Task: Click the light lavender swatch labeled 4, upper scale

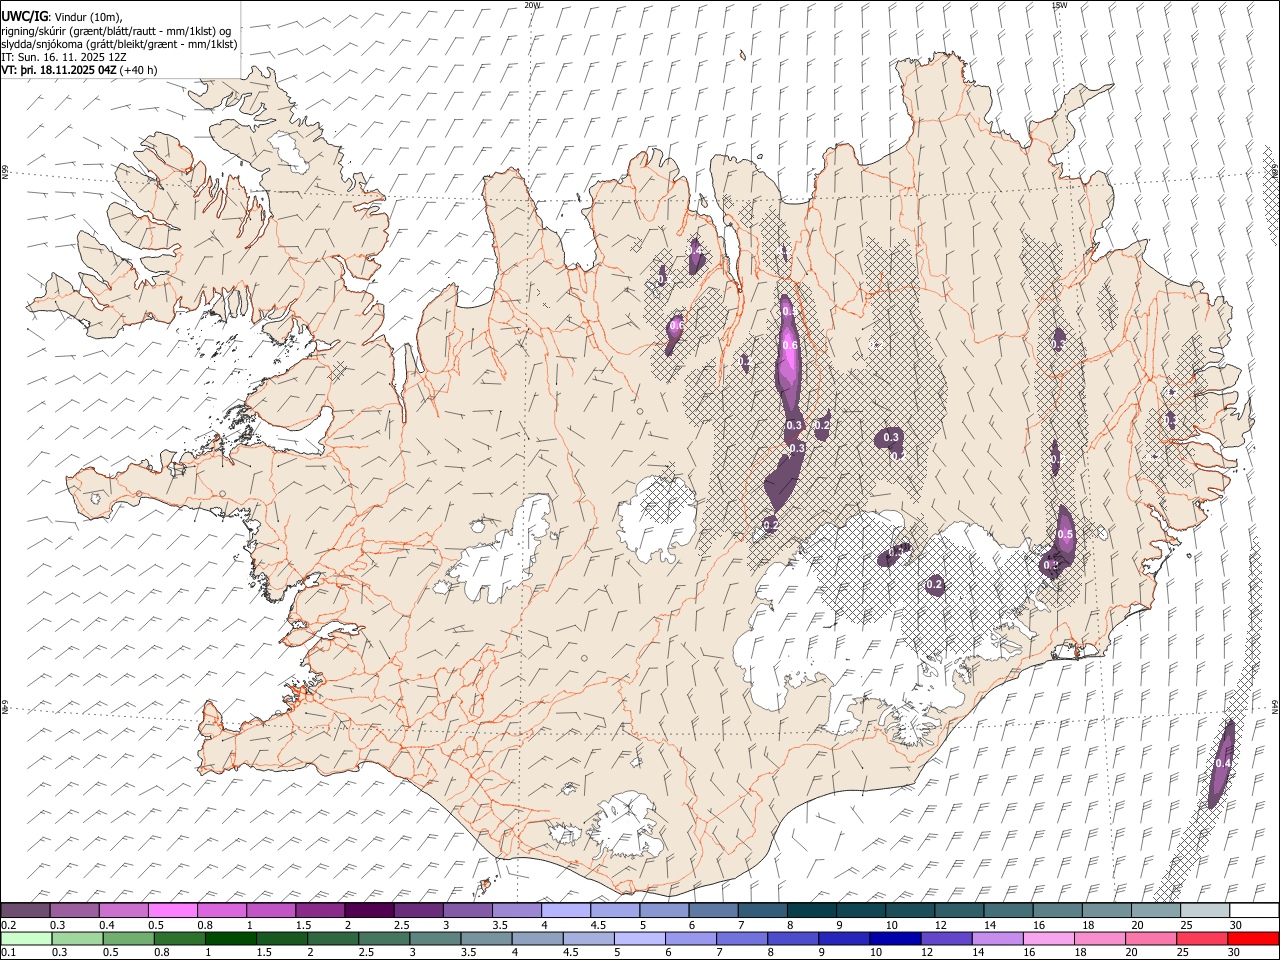Action: pyautogui.click(x=565, y=910)
